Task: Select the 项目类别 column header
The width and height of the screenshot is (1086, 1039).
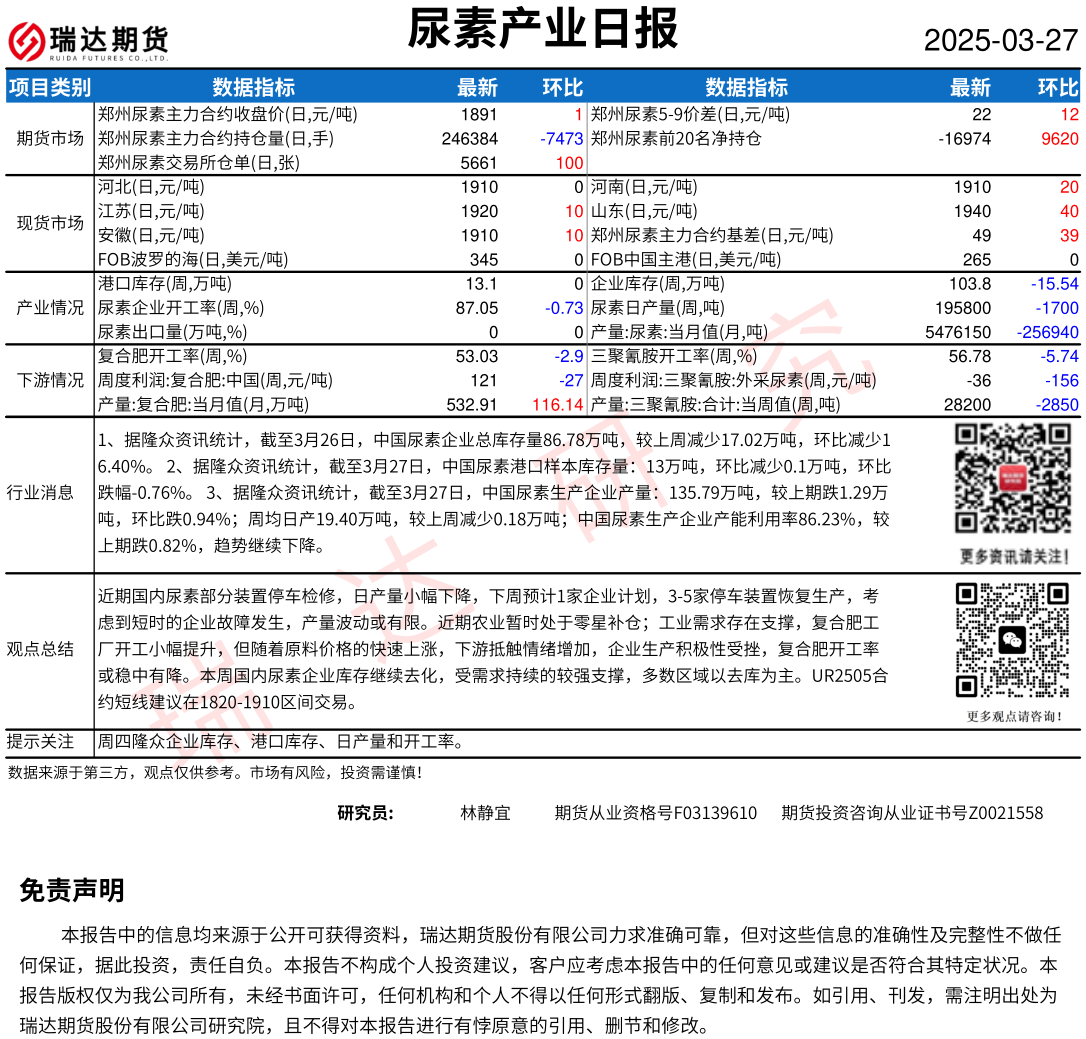Action: 49,87
